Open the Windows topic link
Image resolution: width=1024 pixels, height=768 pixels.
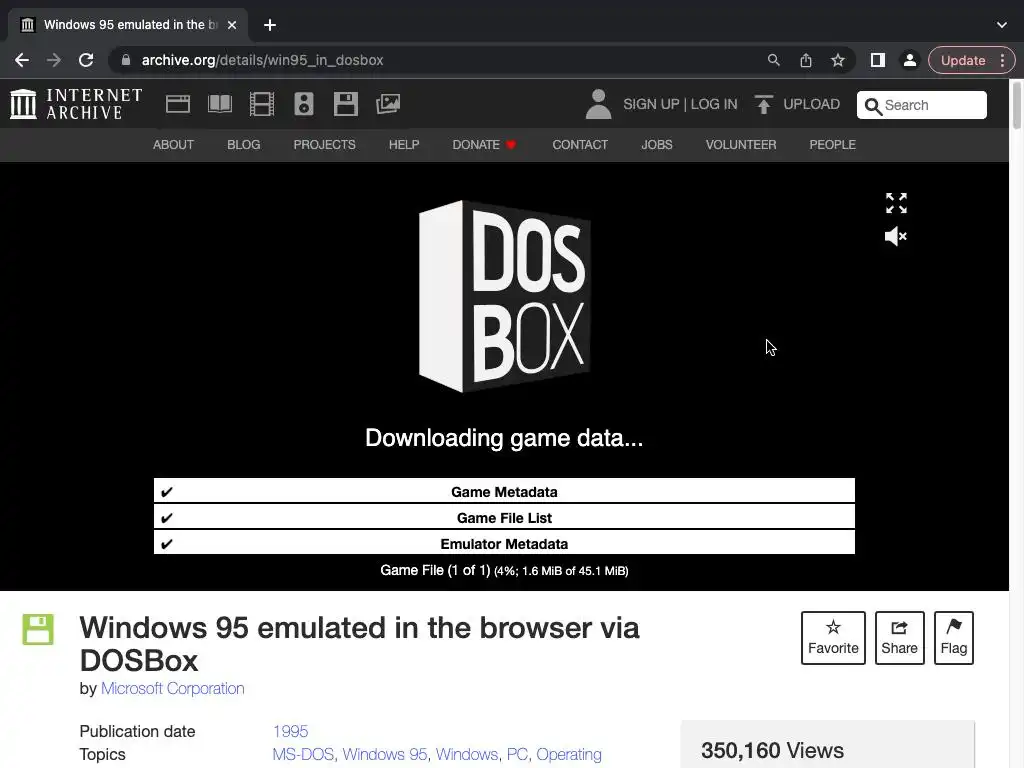pos(467,754)
